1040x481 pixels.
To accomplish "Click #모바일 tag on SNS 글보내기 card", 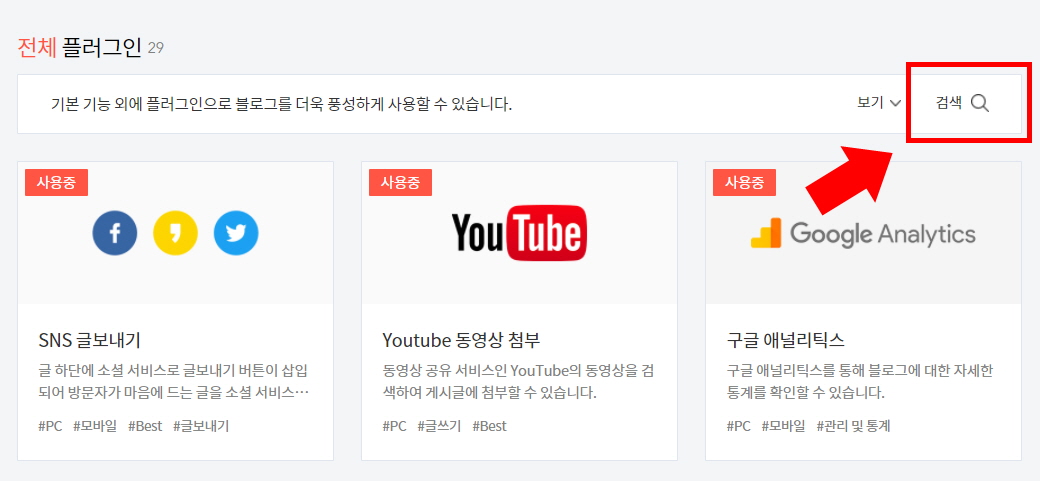I will 95,426.
